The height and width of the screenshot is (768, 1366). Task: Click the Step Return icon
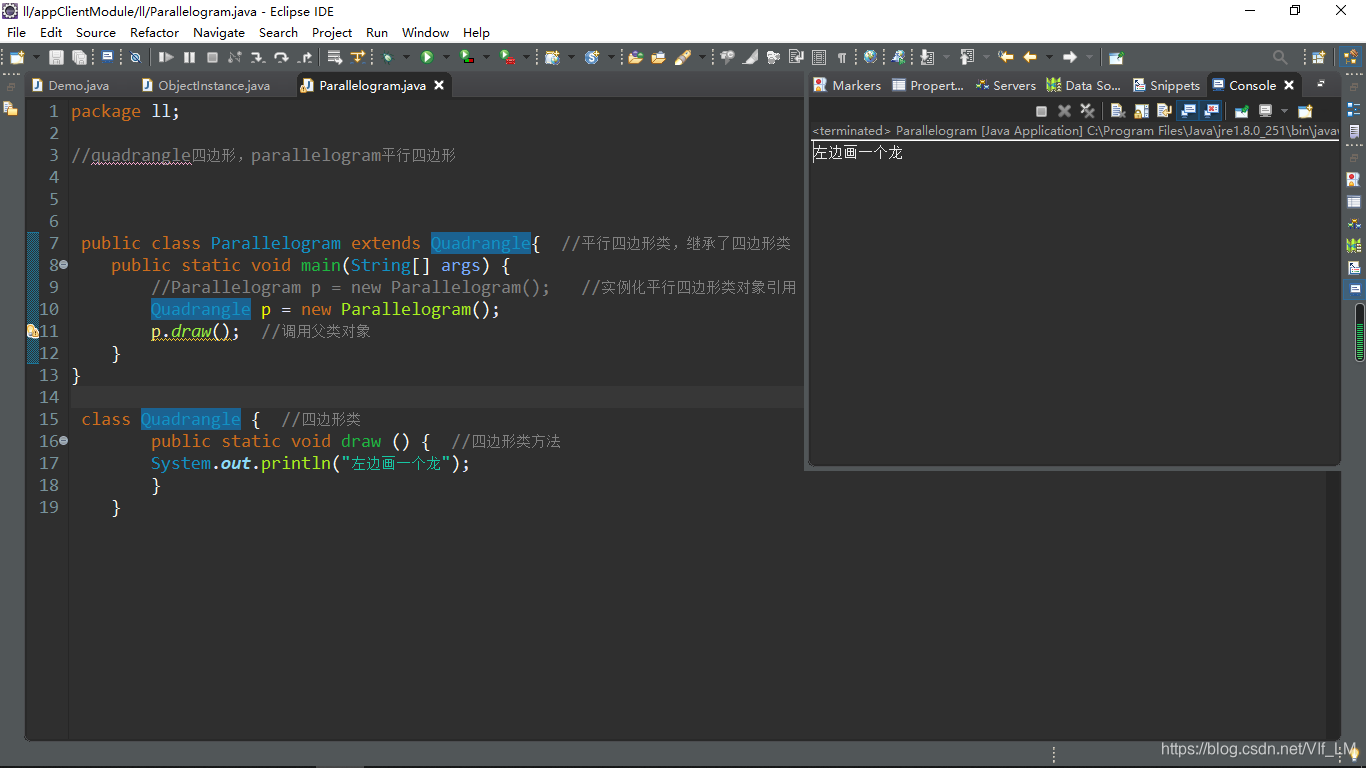pyautogui.click(x=306, y=57)
